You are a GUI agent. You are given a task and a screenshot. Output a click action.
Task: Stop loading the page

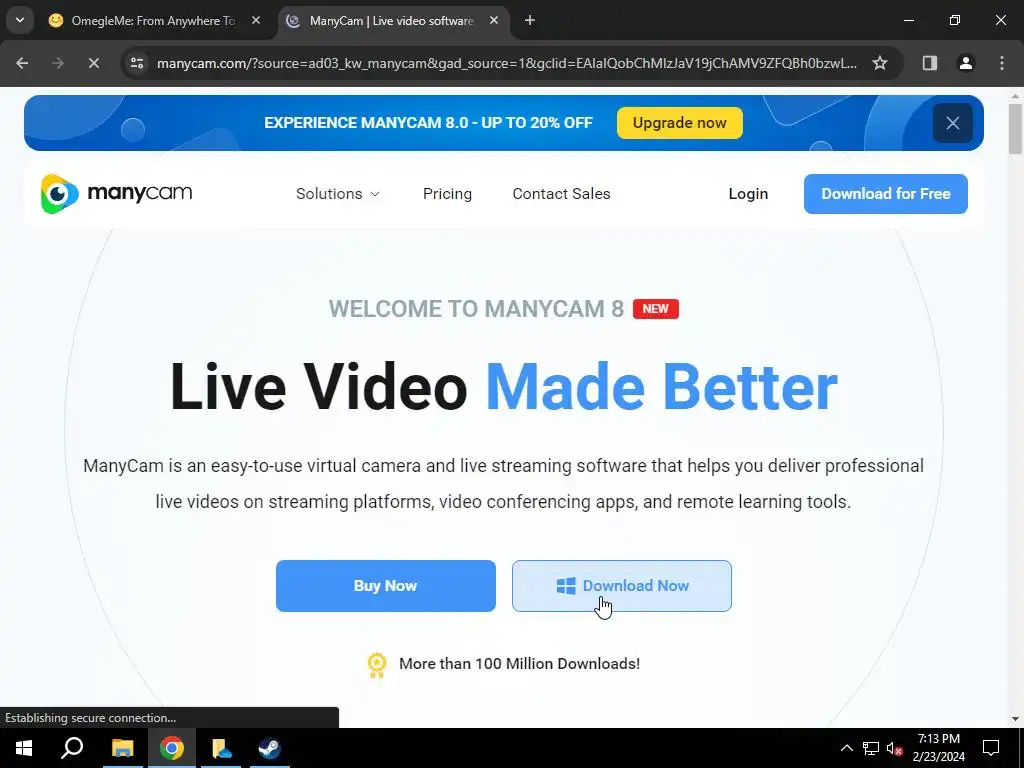[93, 63]
